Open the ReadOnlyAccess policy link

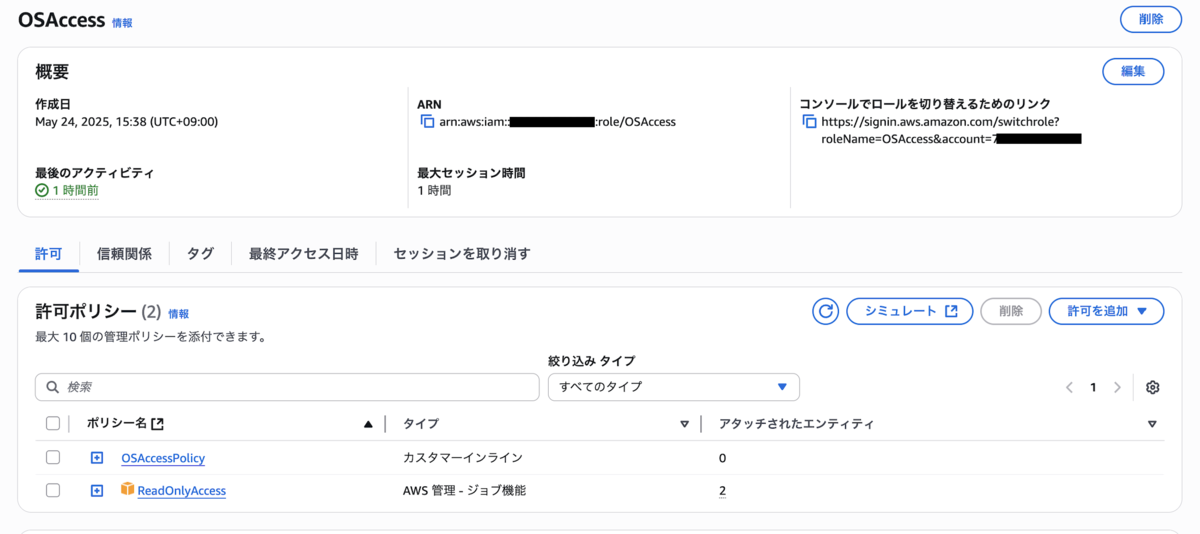(x=181, y=490)
